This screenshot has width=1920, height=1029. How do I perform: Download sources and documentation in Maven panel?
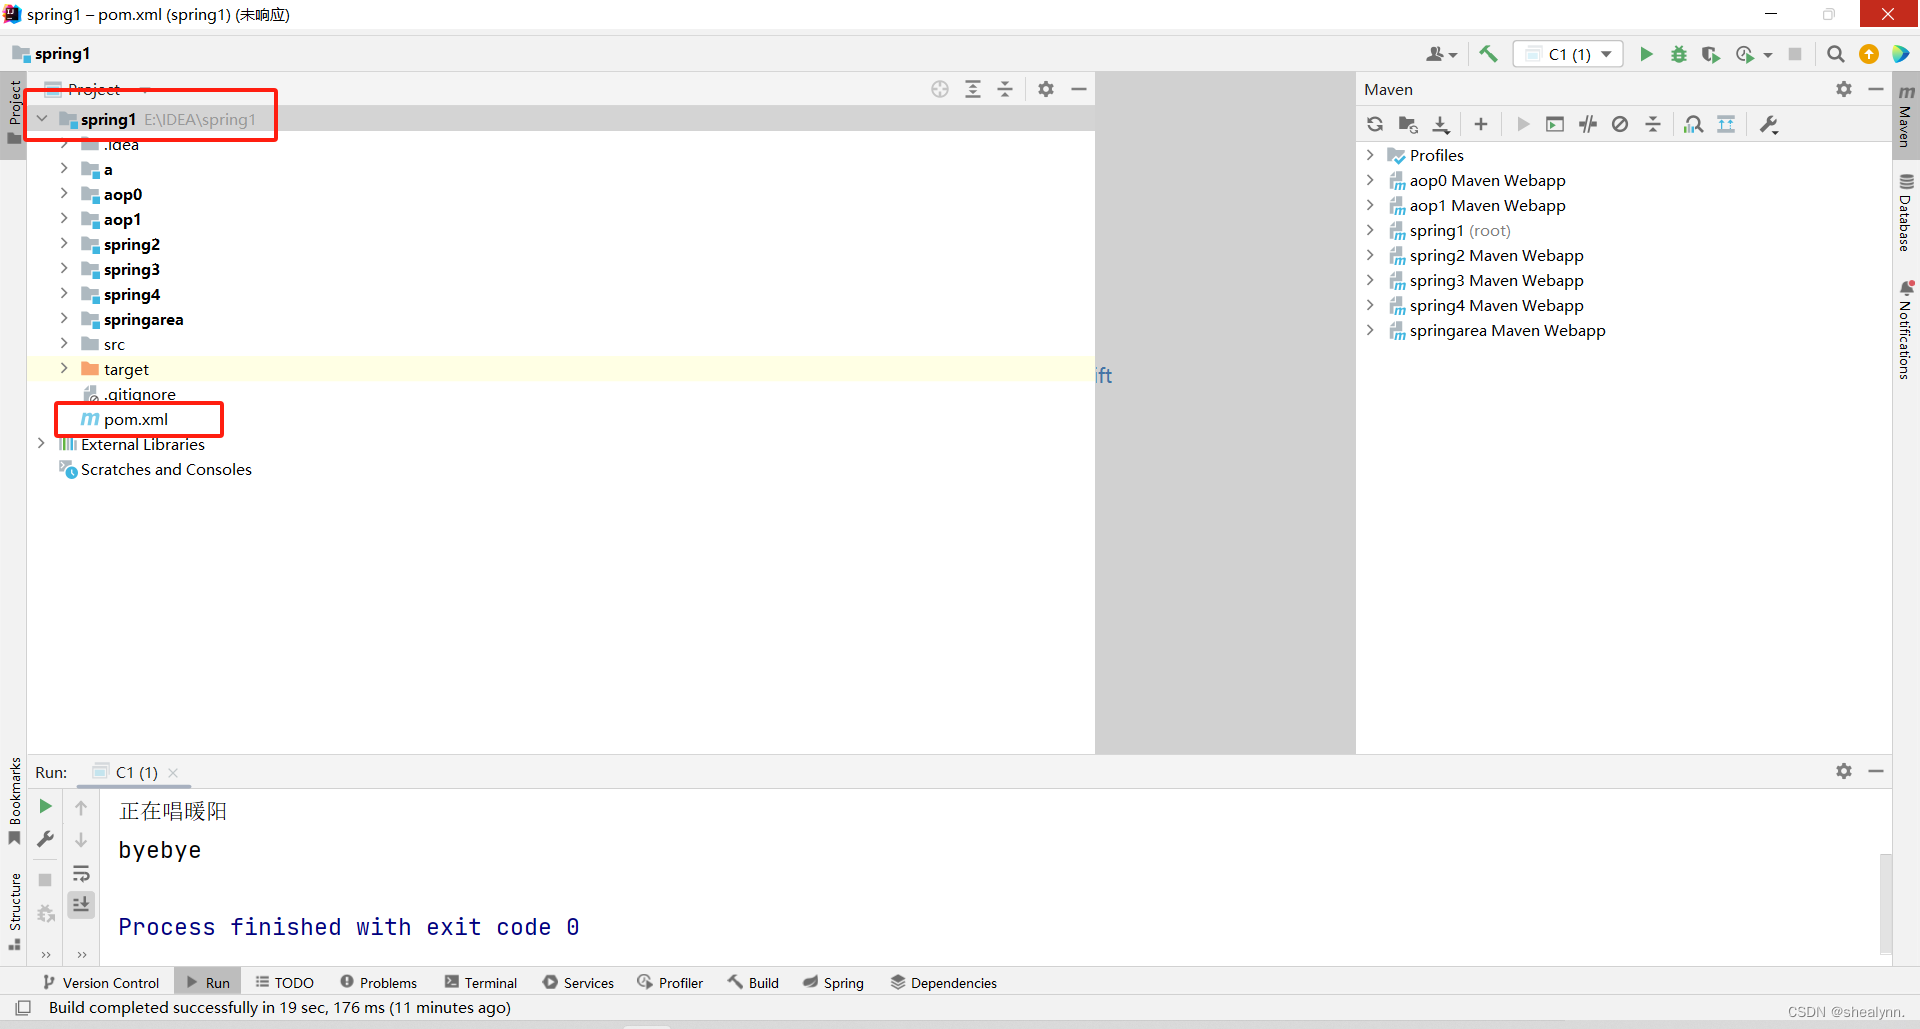point(1441,124)
